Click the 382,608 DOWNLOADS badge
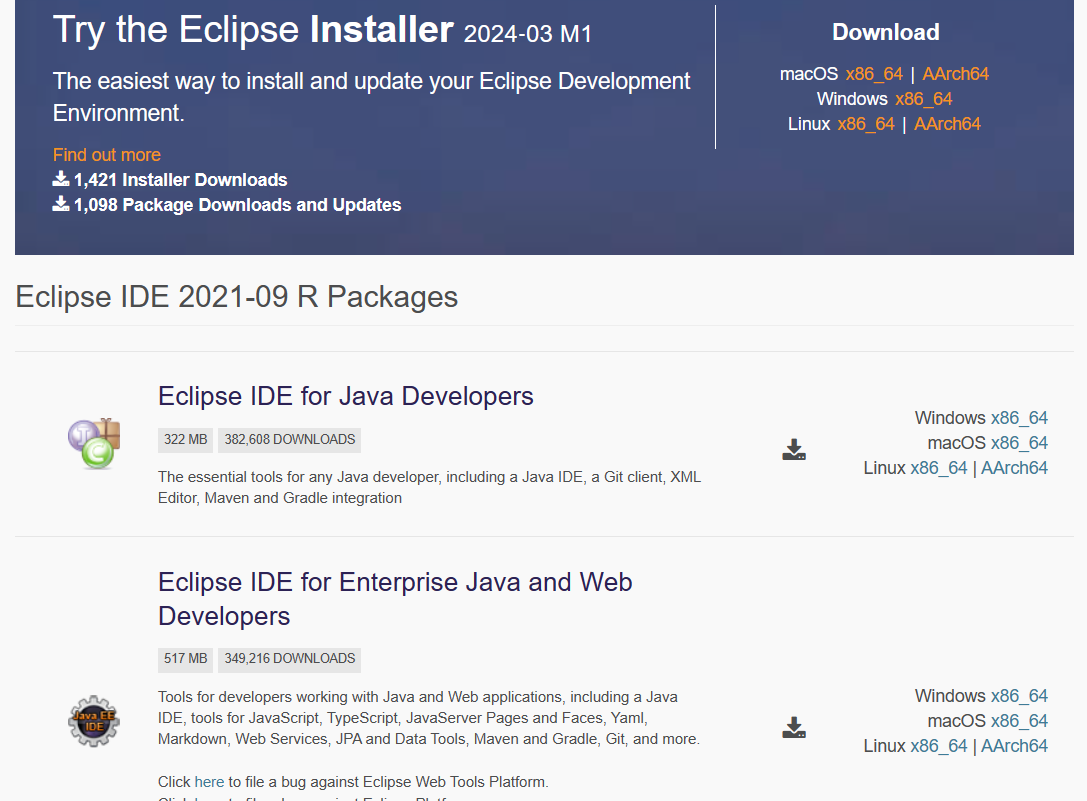 click(290, 440)
